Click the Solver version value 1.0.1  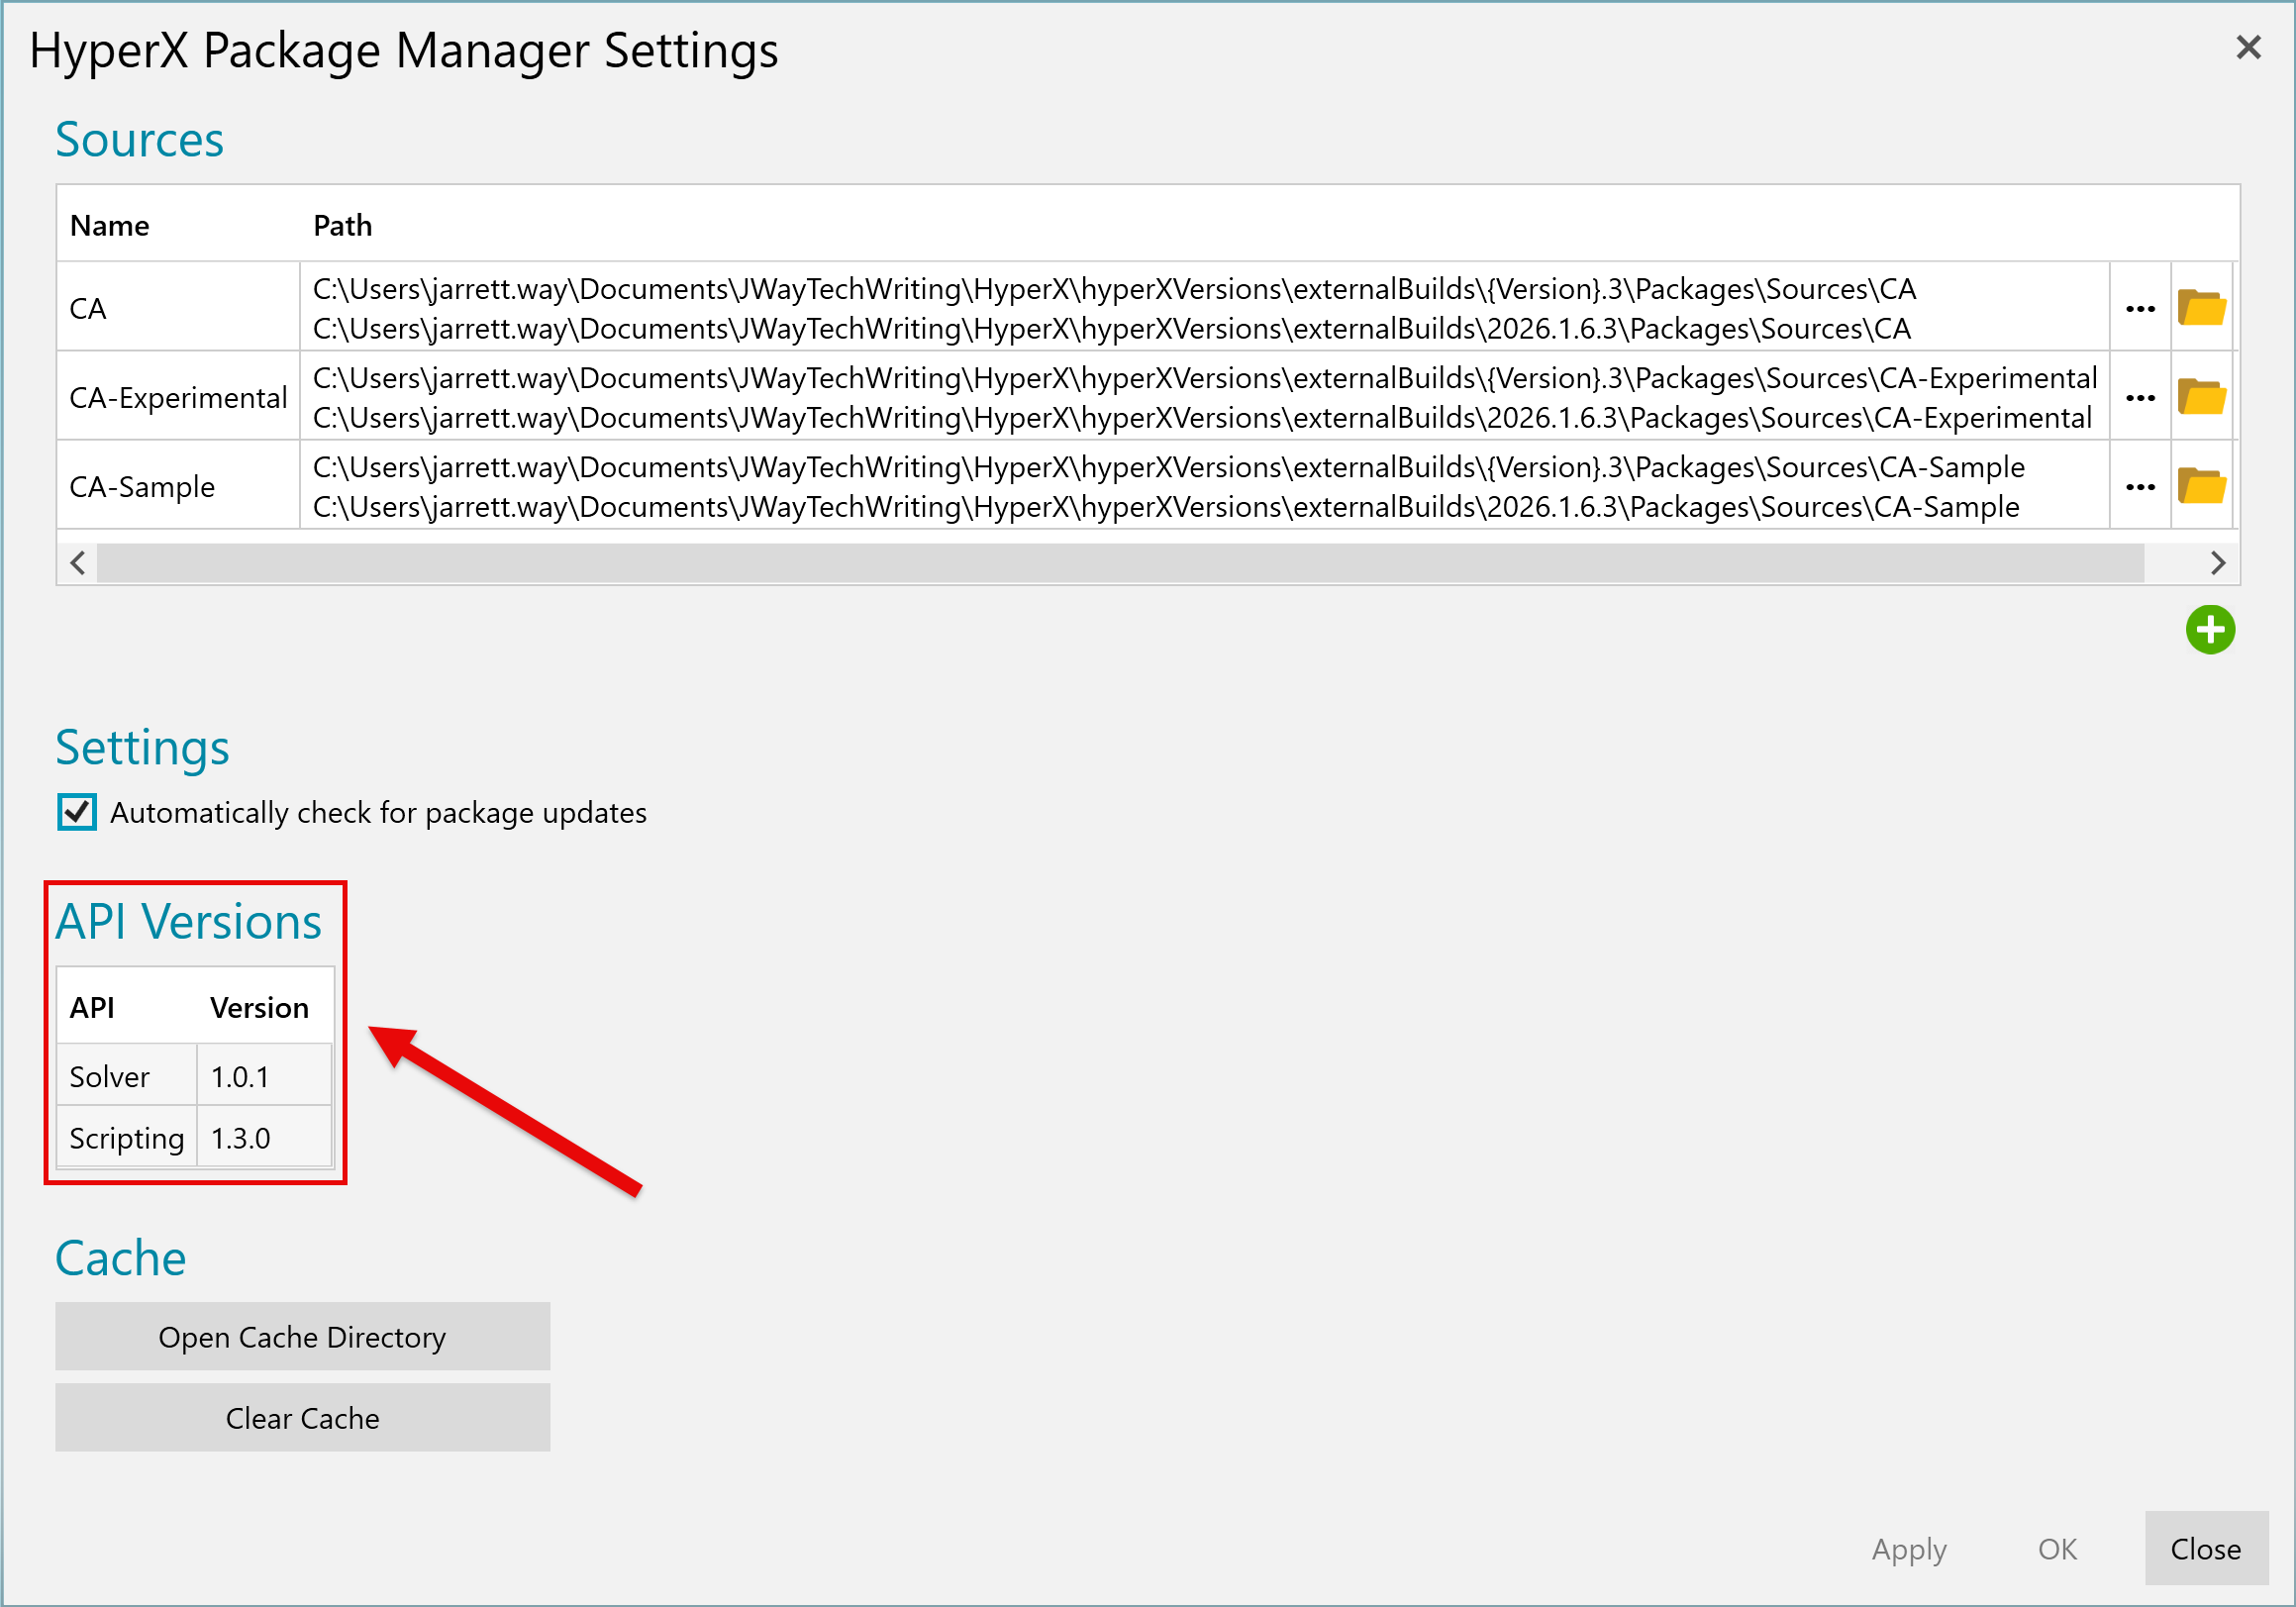coord(240,1076)
